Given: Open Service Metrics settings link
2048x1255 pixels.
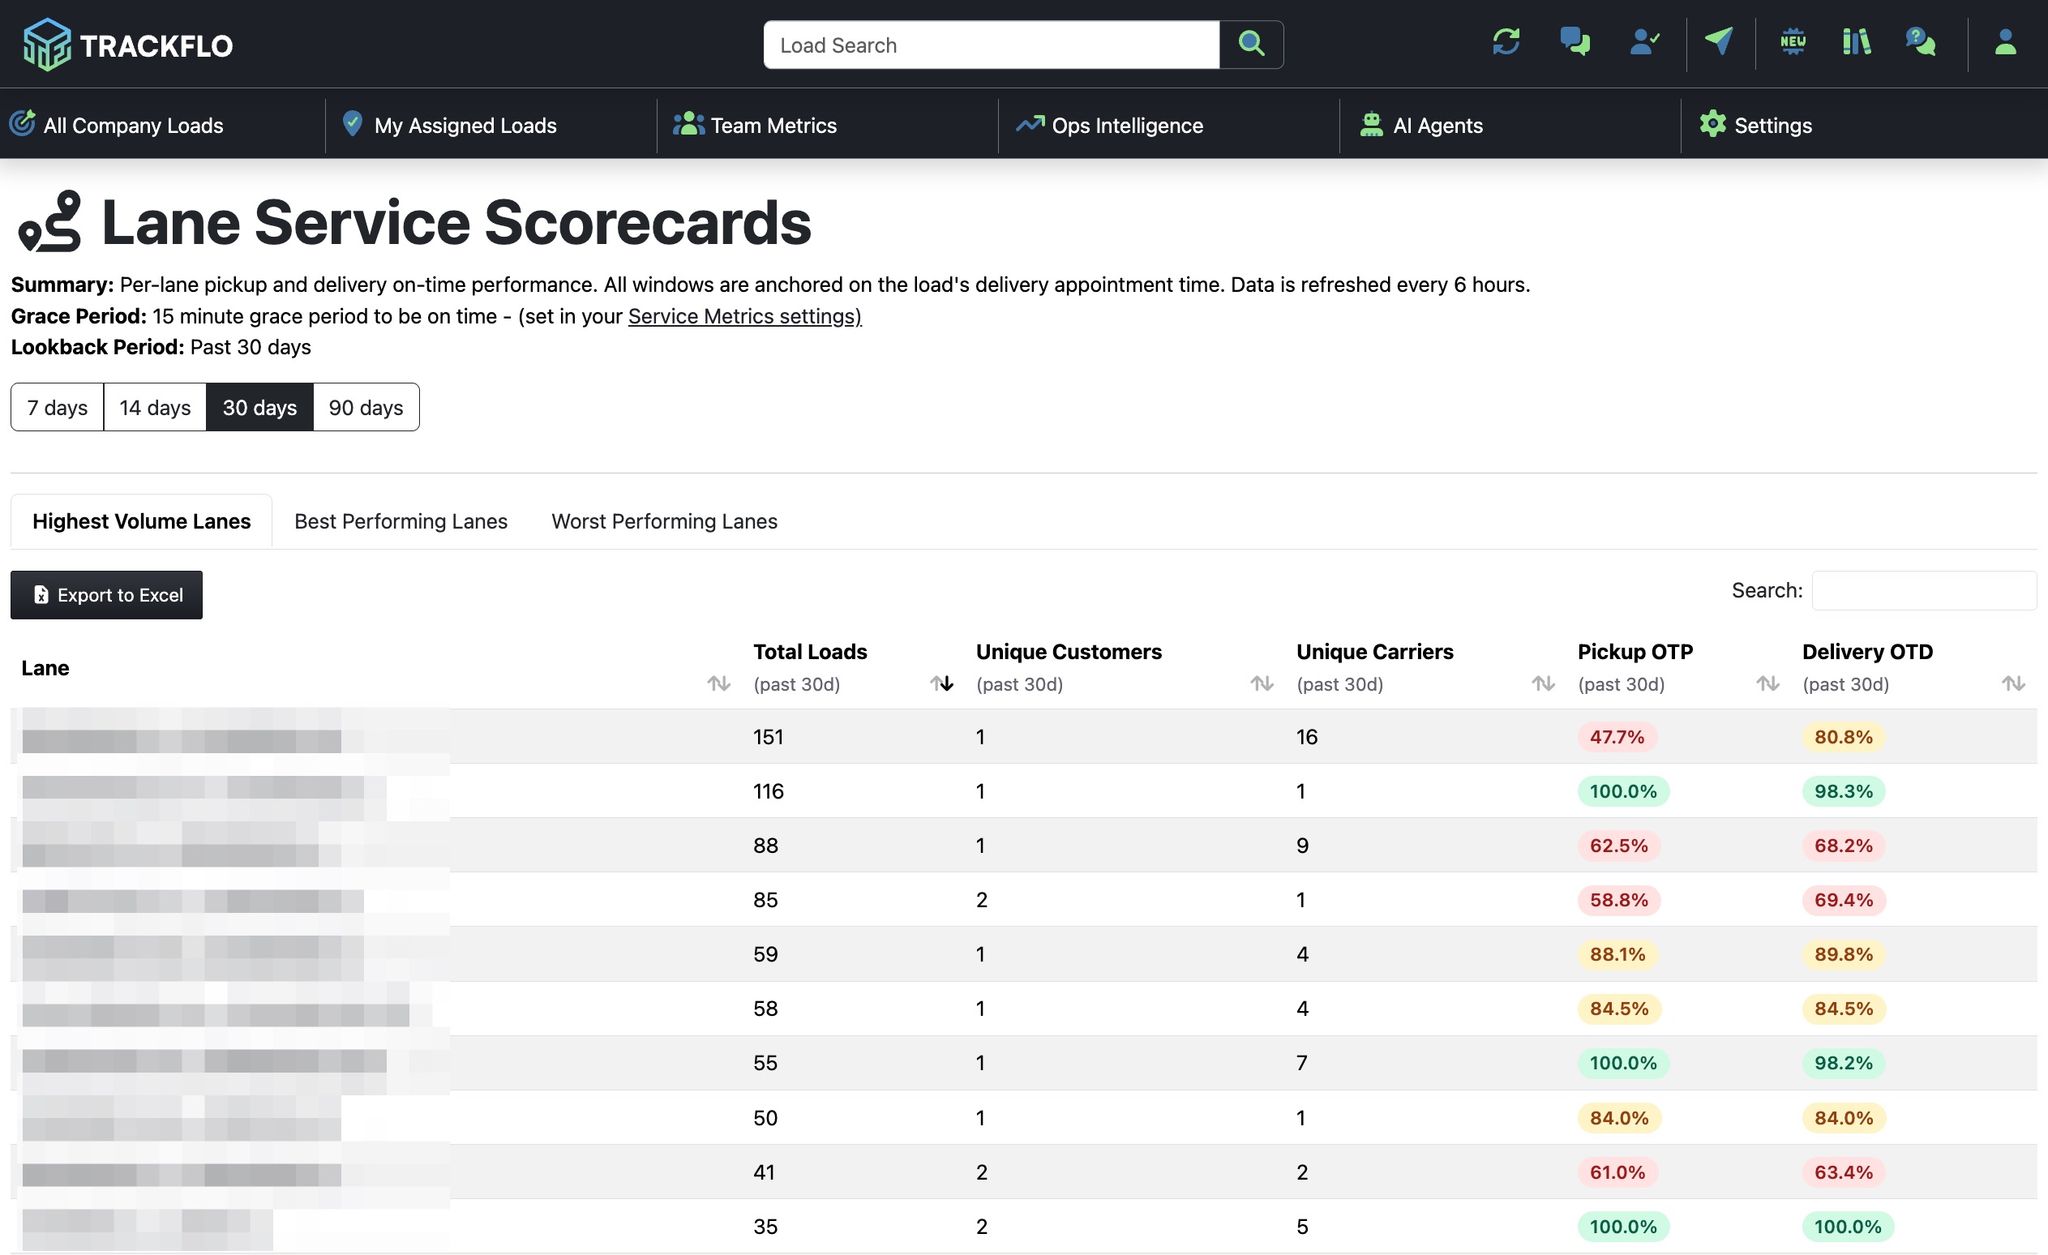Looking at the screenshot, I should (x=744, y=316).
